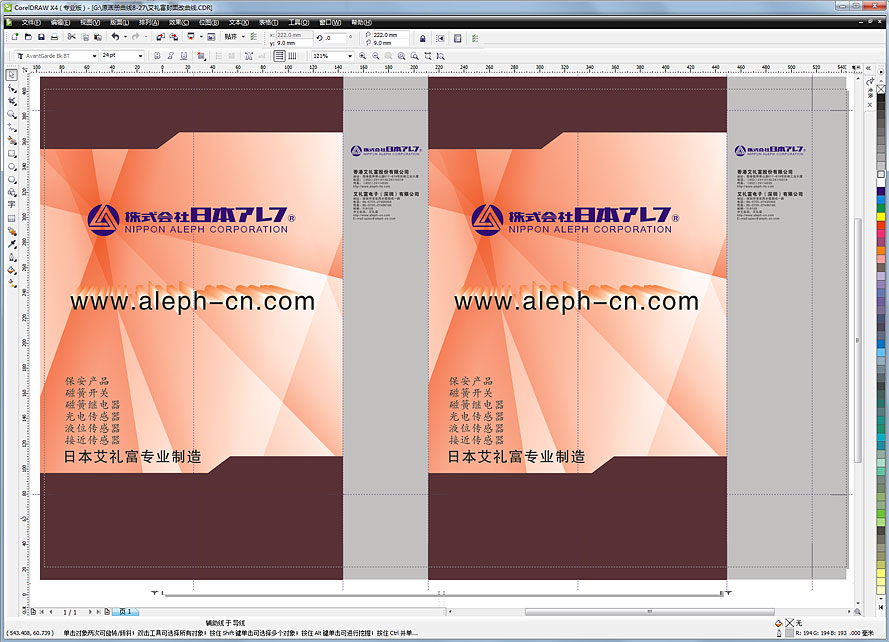Screen dimensions: 889x642
Task: Expand the 24 pt font size dropdown
Action: pyautogui.click(x=140, y=56)
